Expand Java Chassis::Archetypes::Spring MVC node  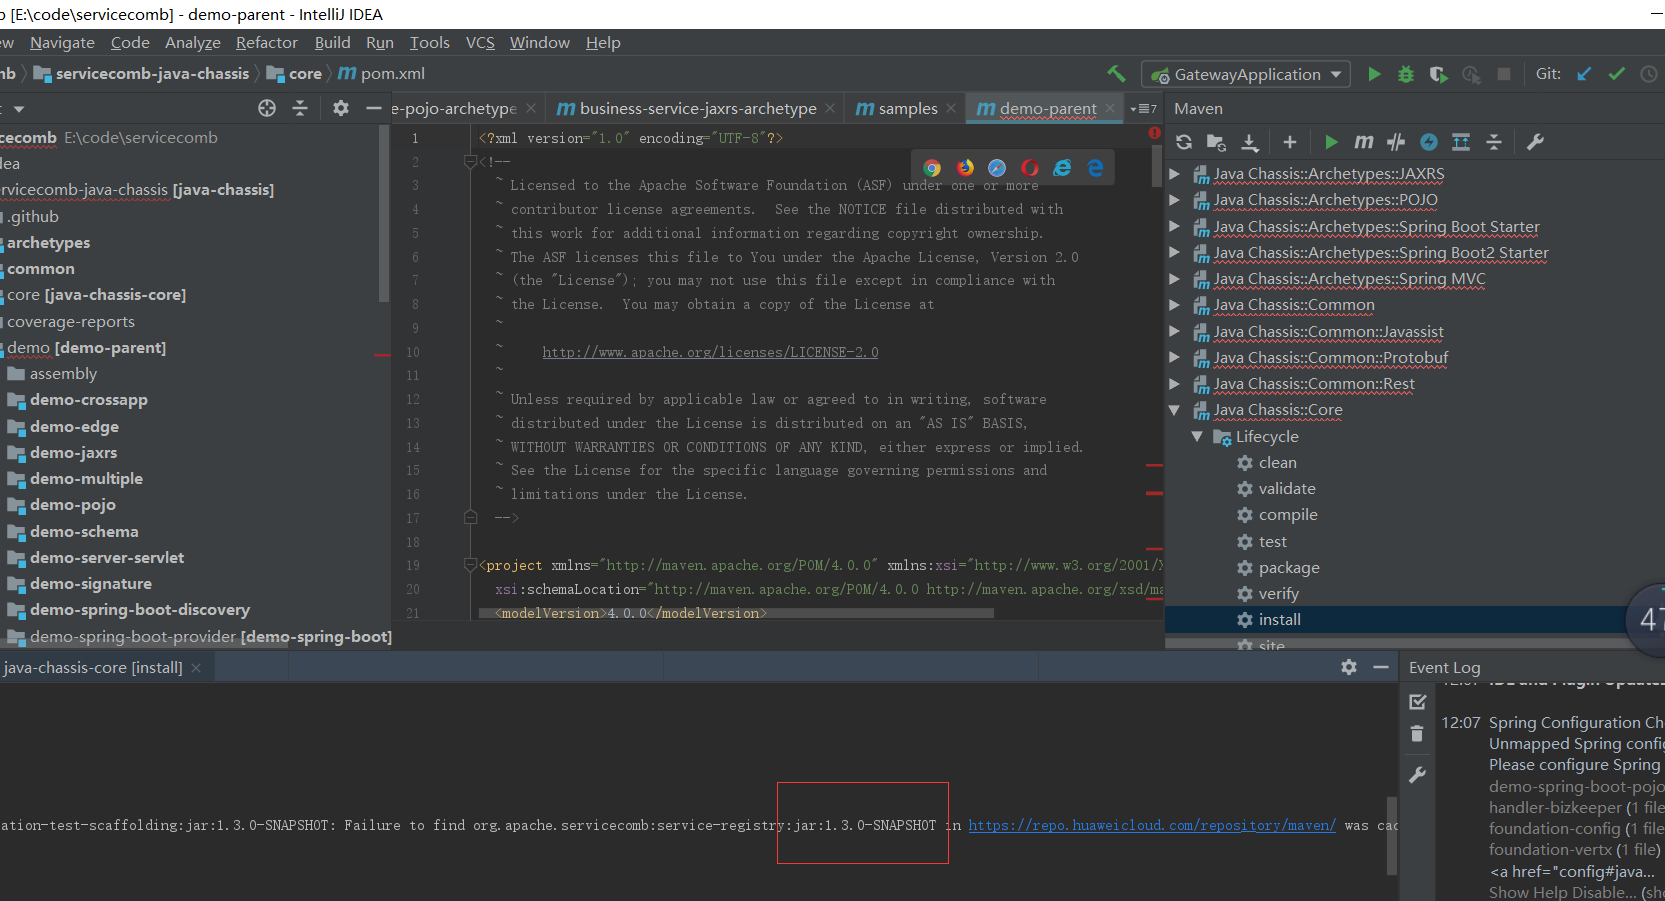coord(1175,279)
